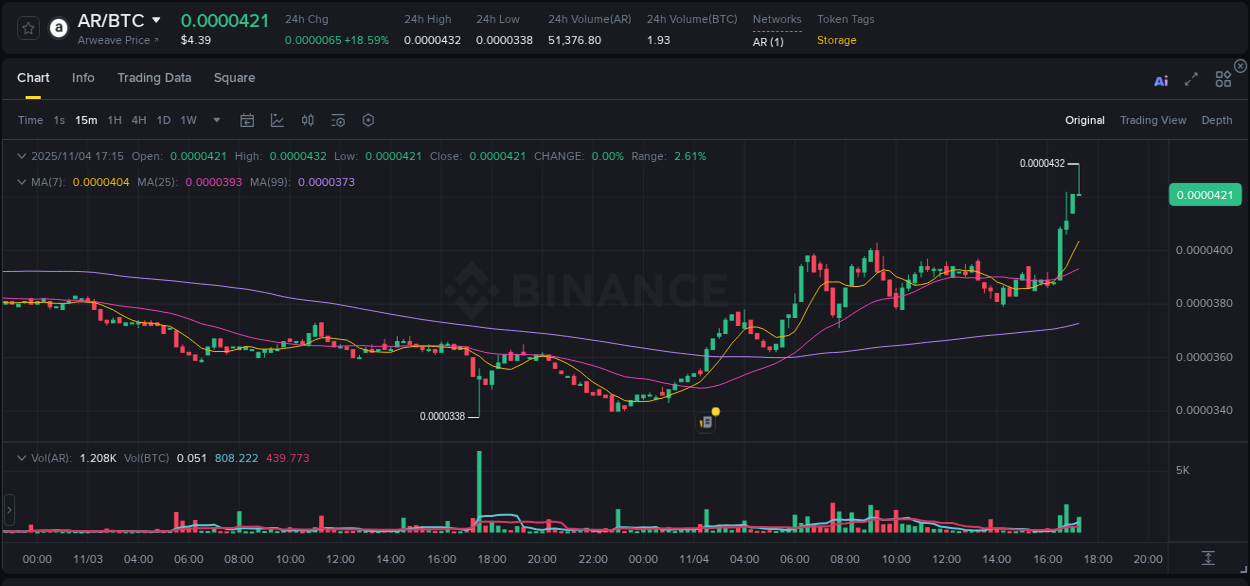The width and height of the screenshot is (1250, 586).
Task: Switch chart to Trading View mode
Action: (1153, 120)
